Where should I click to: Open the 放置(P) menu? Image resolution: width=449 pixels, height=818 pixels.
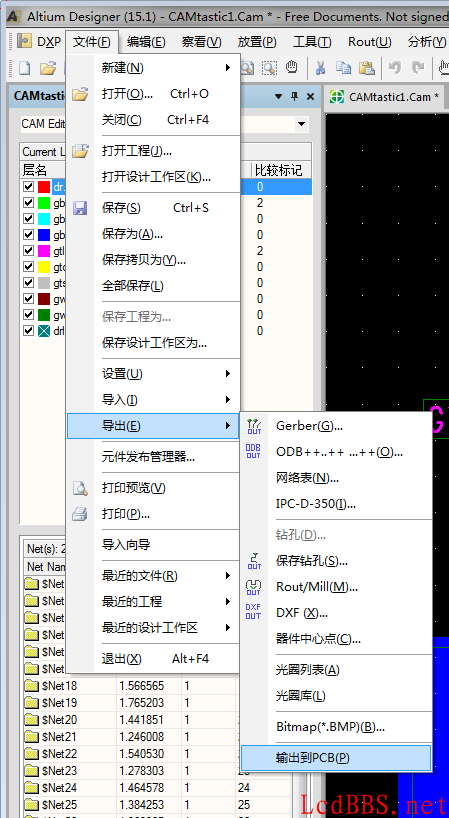tap(257, 42)
